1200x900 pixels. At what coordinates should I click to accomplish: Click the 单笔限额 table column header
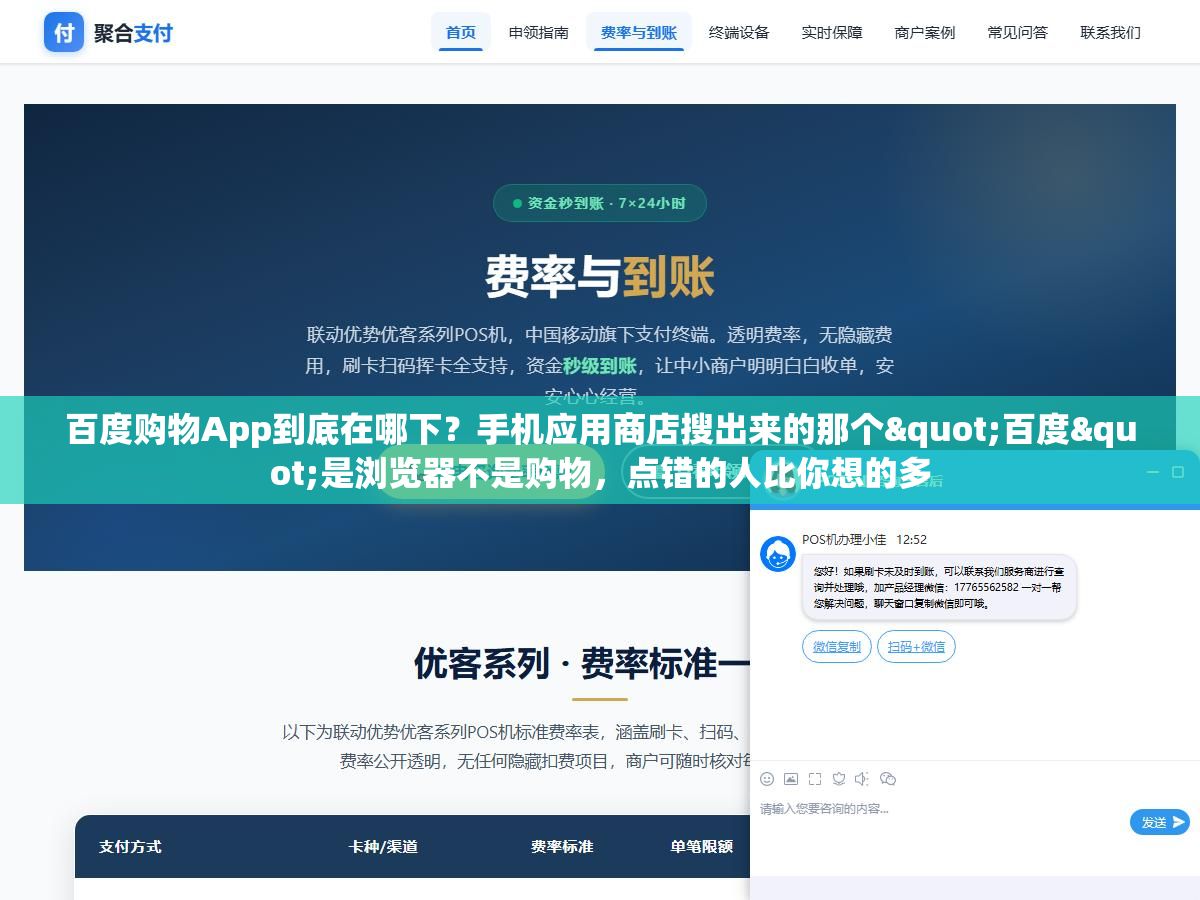(702, 846)
